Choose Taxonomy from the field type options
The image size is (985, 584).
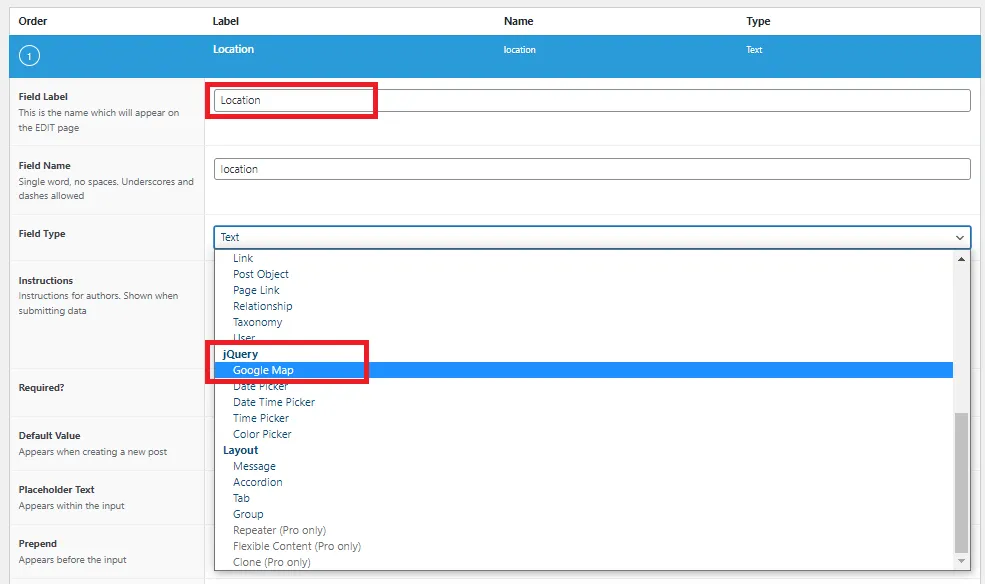point(255,322)
